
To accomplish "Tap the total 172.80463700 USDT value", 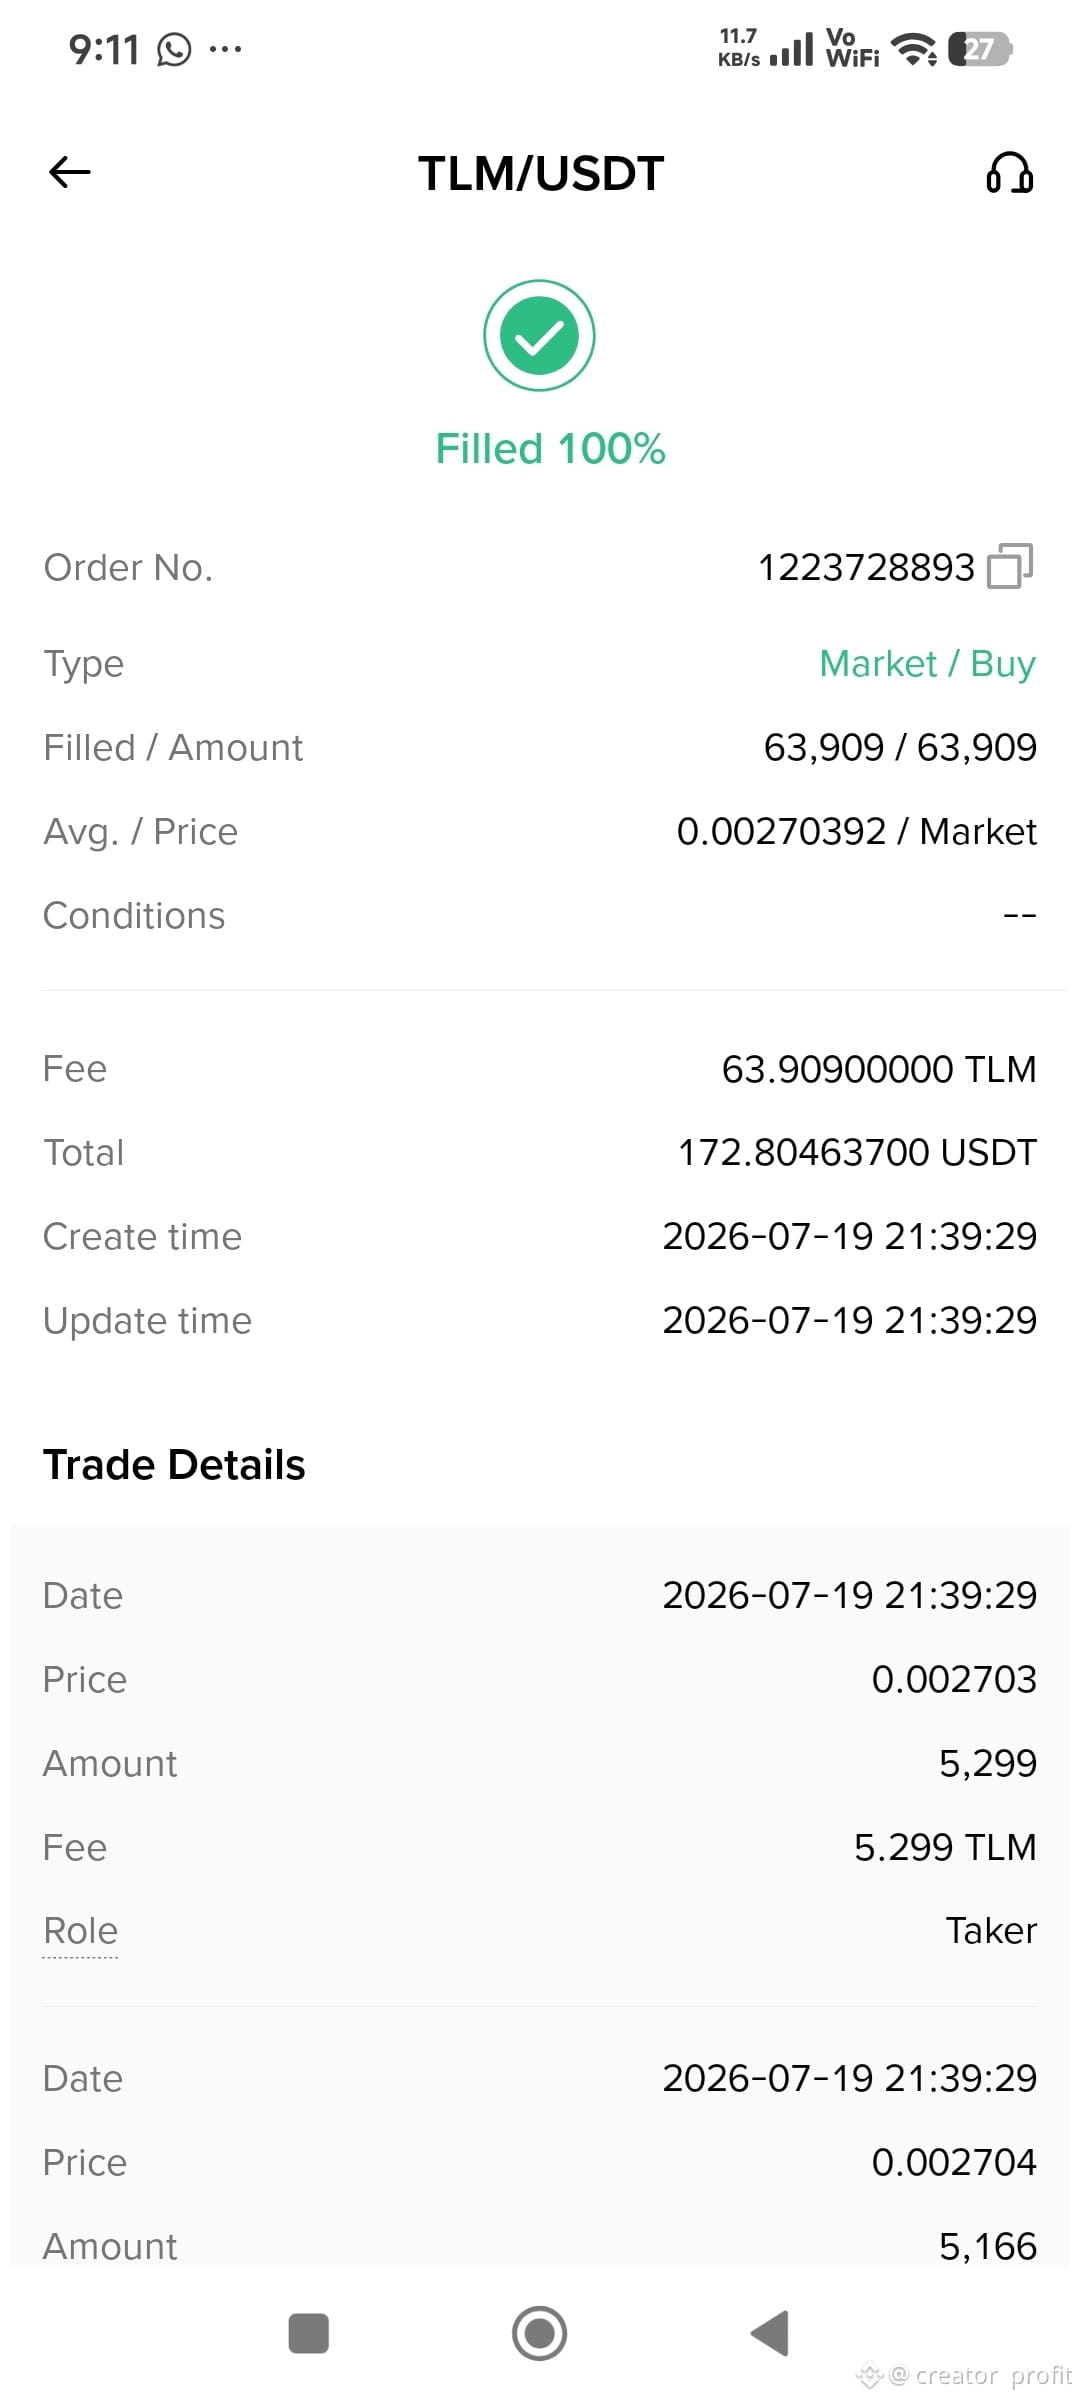I will click(x=857, y=1152).
